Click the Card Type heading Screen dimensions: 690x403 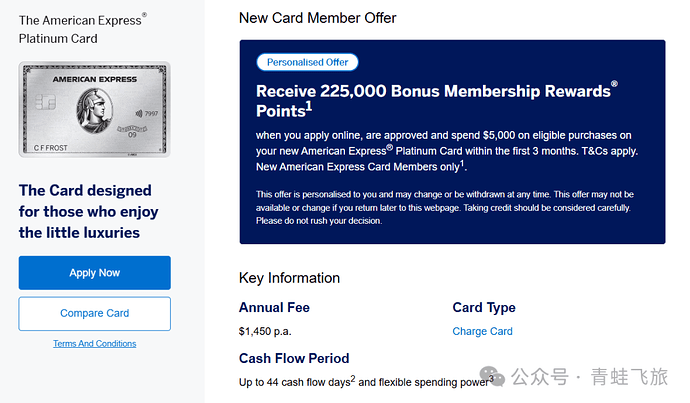484,307
